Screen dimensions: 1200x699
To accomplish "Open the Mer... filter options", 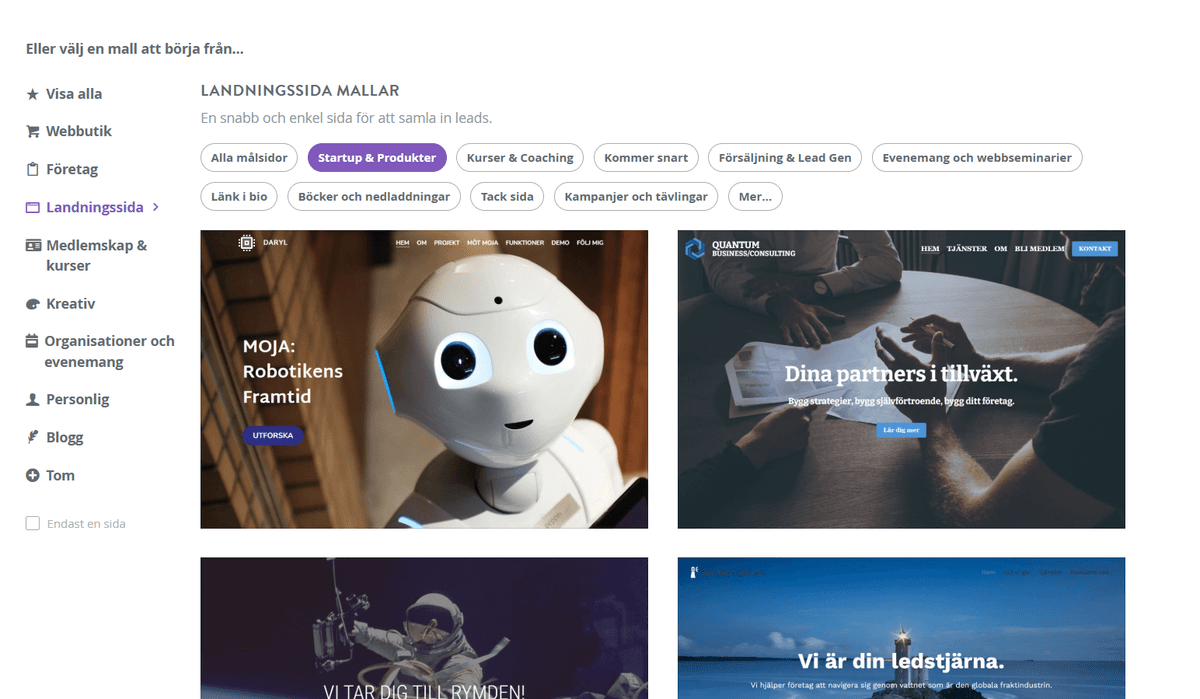I will click(755, 196).
